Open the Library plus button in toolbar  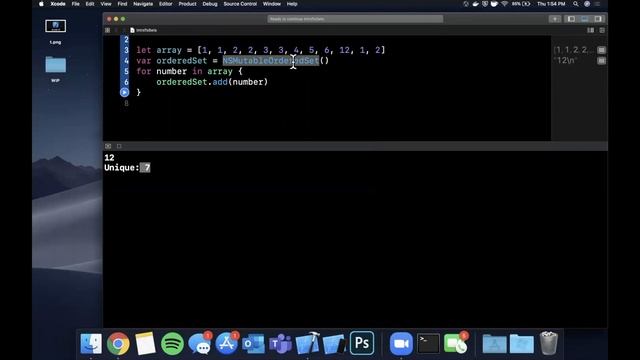(555, 19)
